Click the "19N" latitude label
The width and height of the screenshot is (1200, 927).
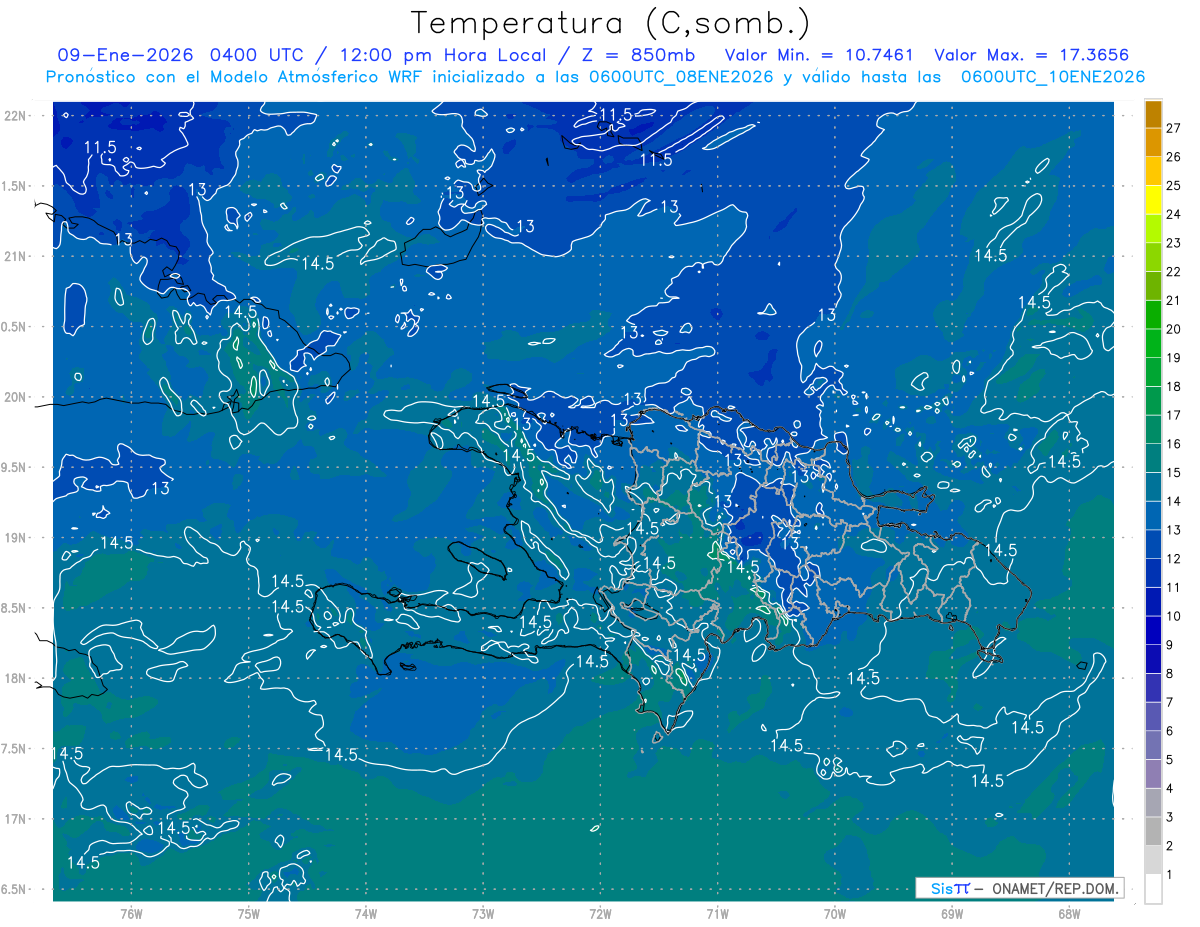point(15,538)
